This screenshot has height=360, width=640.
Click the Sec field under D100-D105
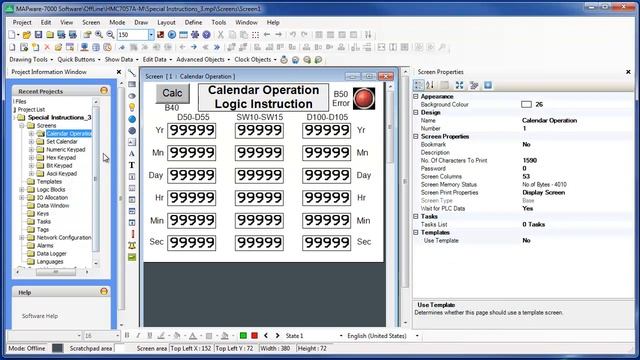[x=326, y=243]
